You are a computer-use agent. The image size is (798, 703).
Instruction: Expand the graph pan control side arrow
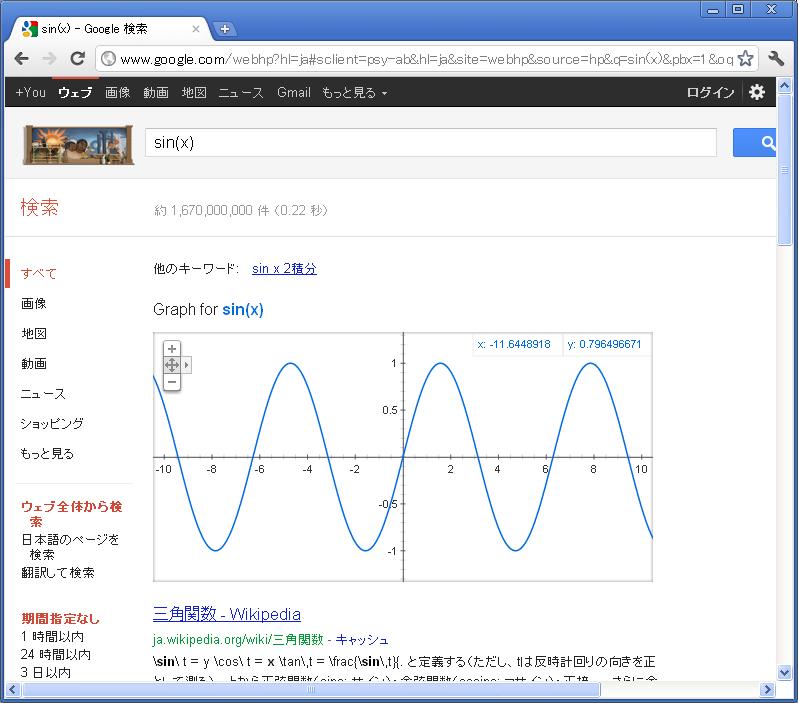(187, 365)
